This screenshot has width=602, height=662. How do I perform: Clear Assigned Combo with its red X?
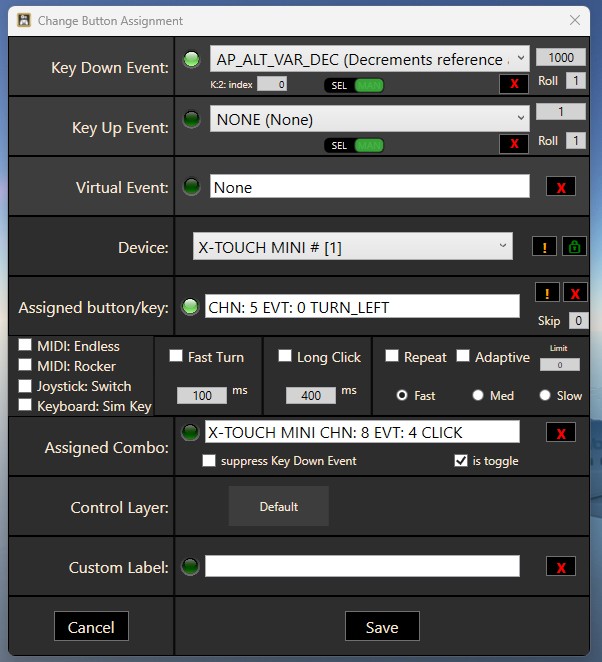(560, 432)
